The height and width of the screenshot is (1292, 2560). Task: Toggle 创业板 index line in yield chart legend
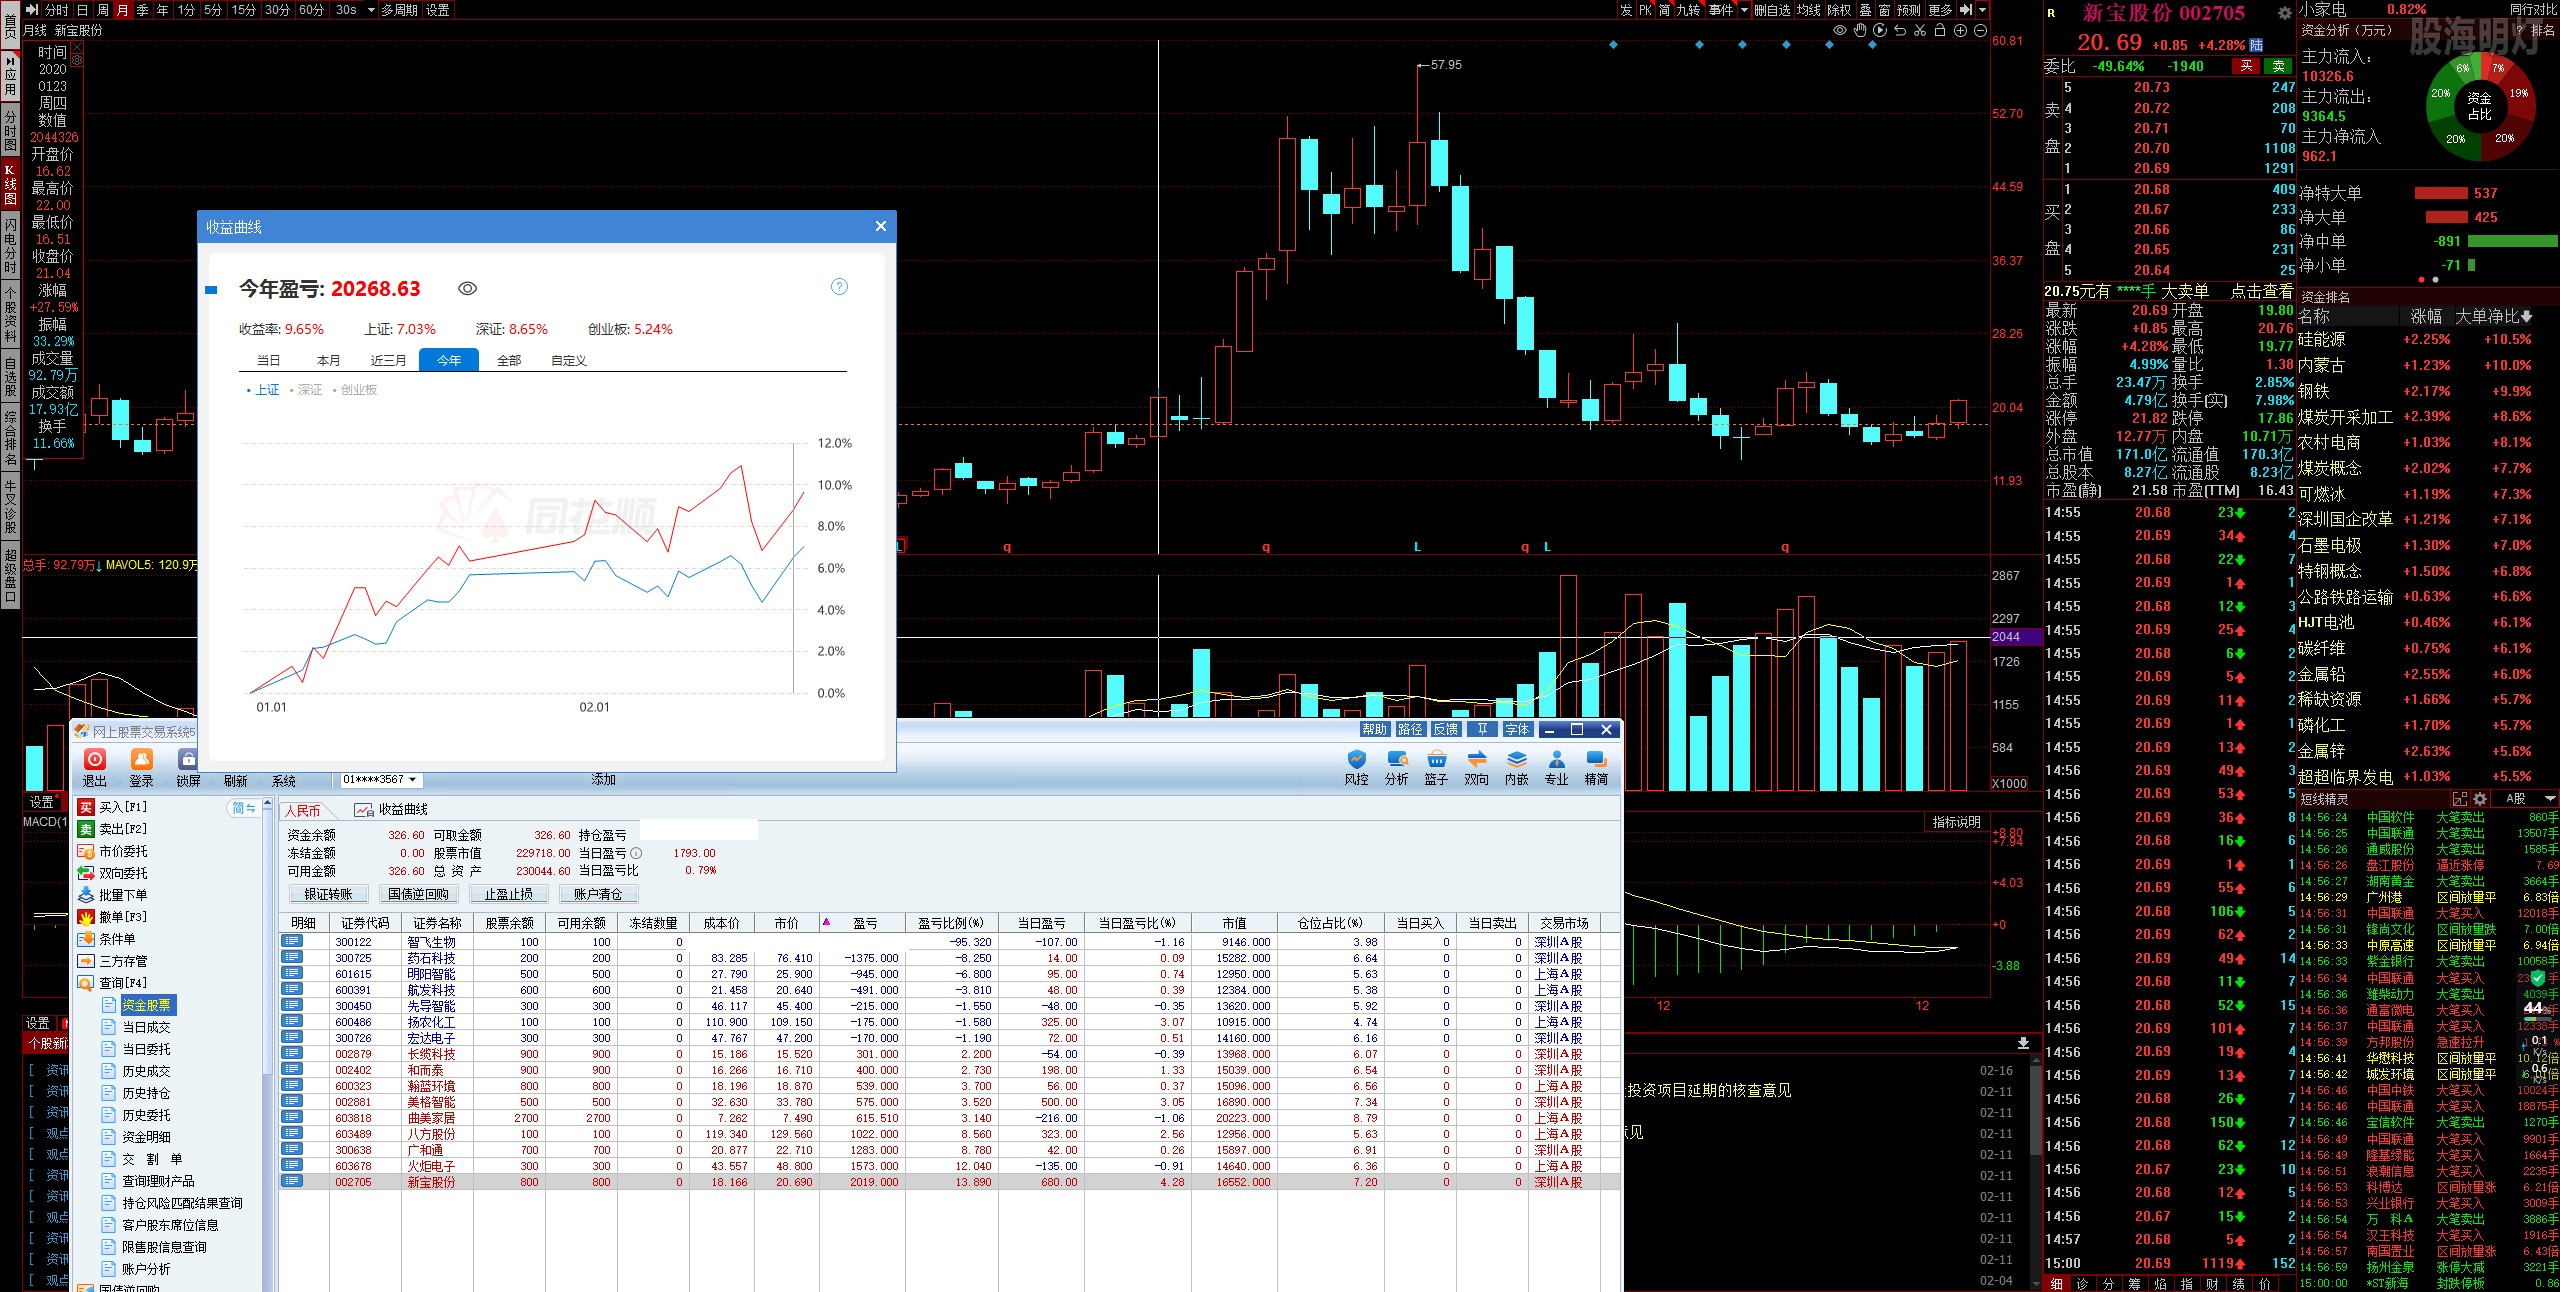click(x=355, y=390)
